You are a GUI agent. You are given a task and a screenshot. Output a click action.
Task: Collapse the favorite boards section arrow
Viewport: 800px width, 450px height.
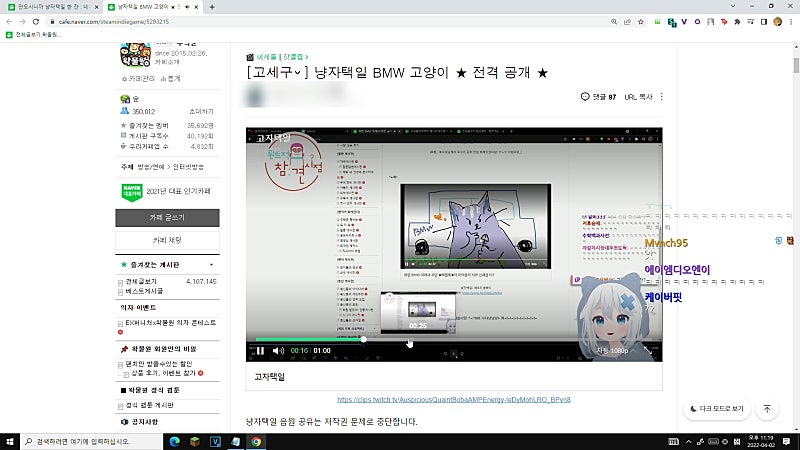point(211,265)
